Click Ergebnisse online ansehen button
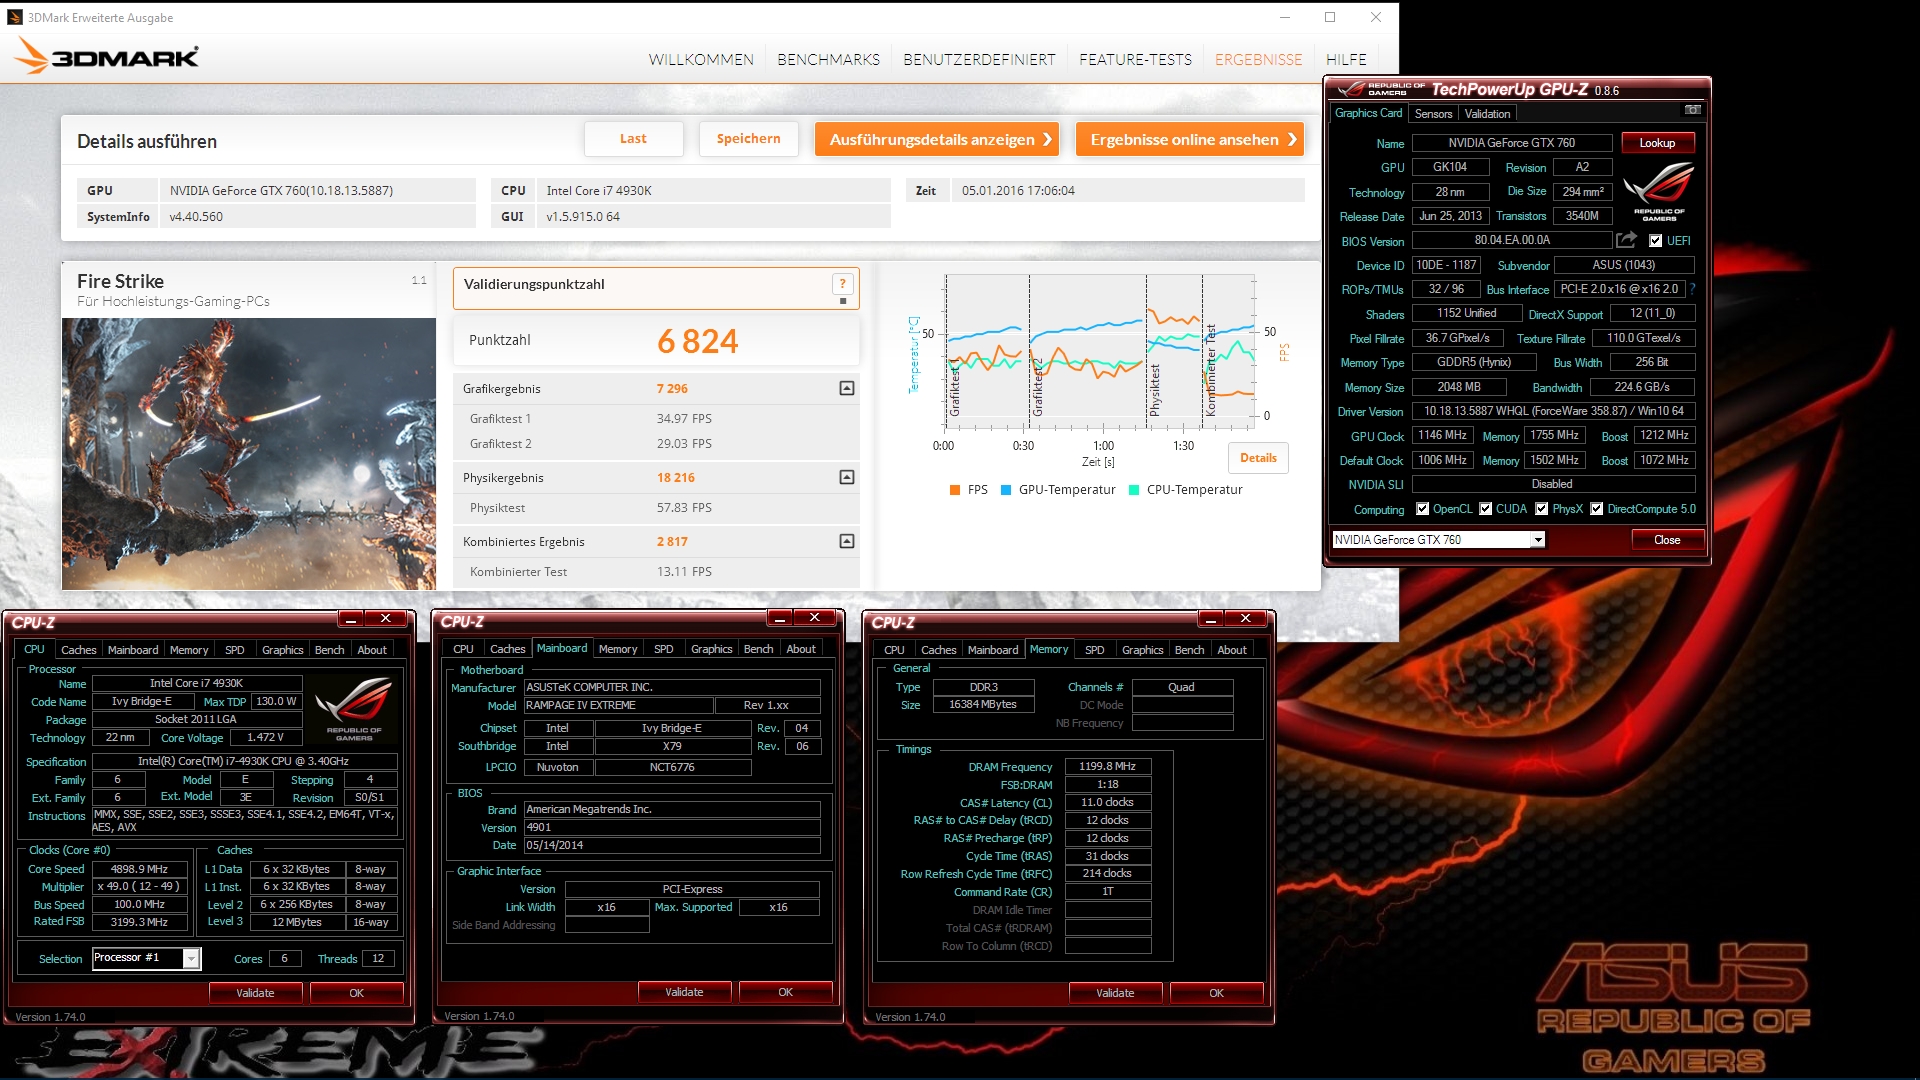The width and height of the screenshot is (1920, 1080). (x=1190, y=139)
